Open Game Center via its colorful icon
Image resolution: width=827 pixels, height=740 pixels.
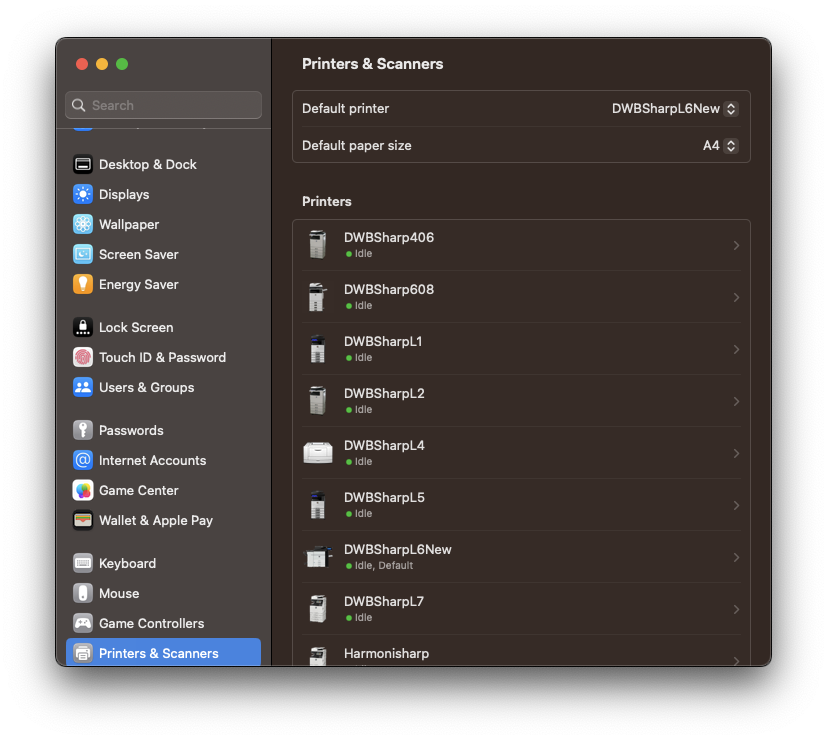(x=83, y=490)
